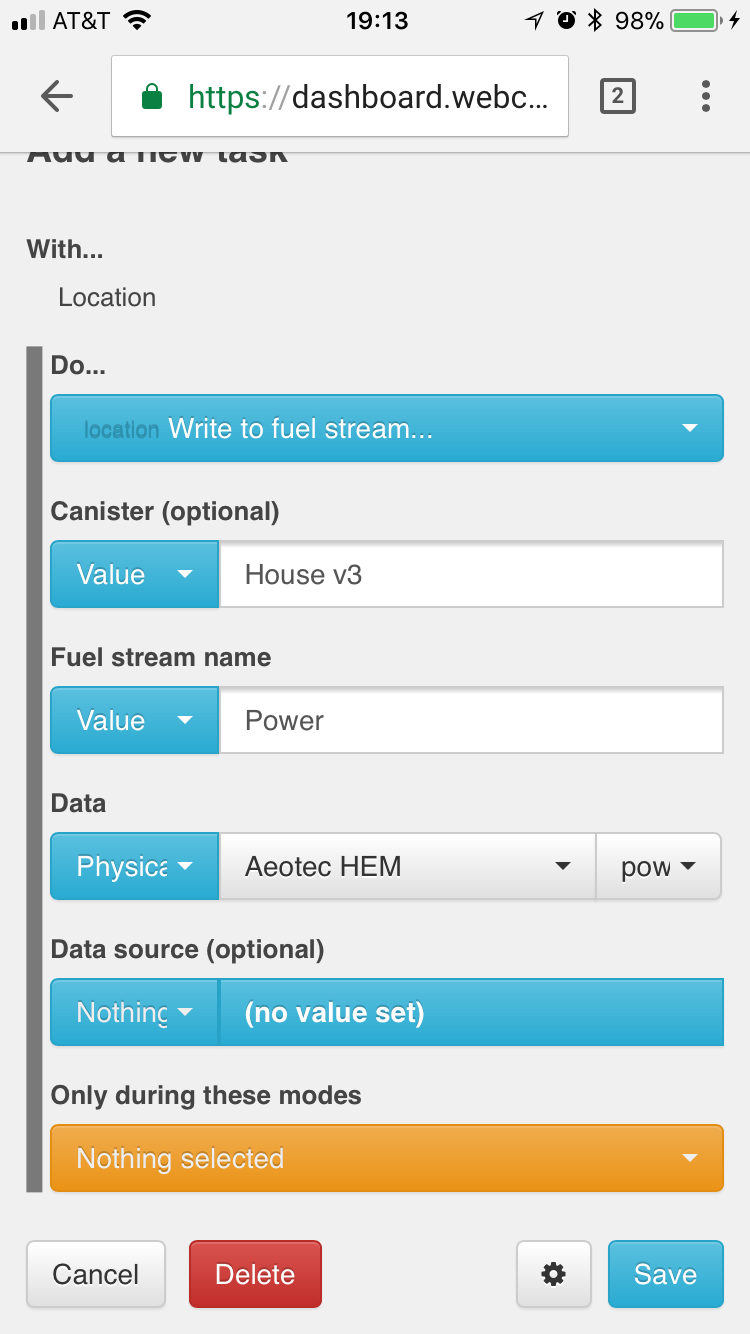Expand the 'Nothing selected' modes dropdown
Viewport: 750px width, 1334px height.
[x=386, y=1158]
